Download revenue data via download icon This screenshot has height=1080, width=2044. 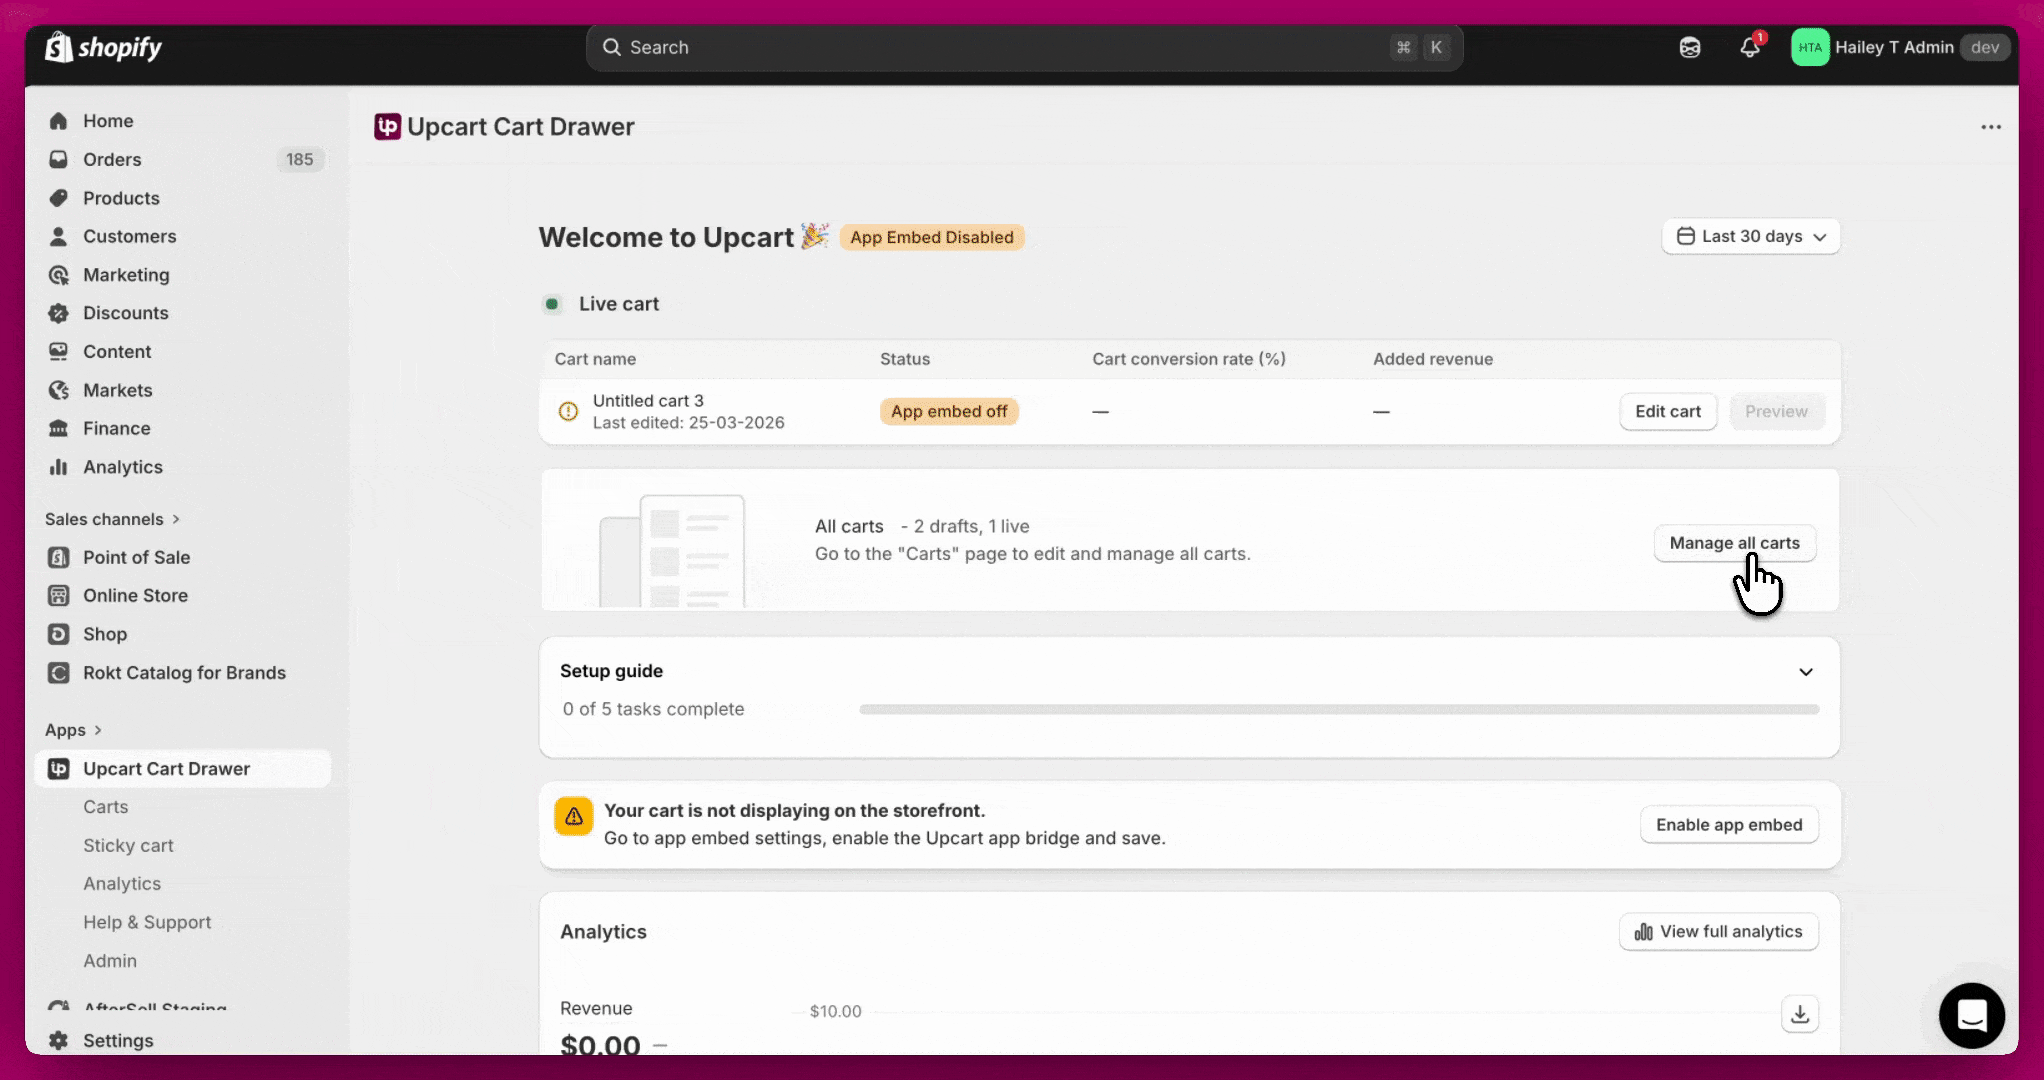click(1800, 1014)
